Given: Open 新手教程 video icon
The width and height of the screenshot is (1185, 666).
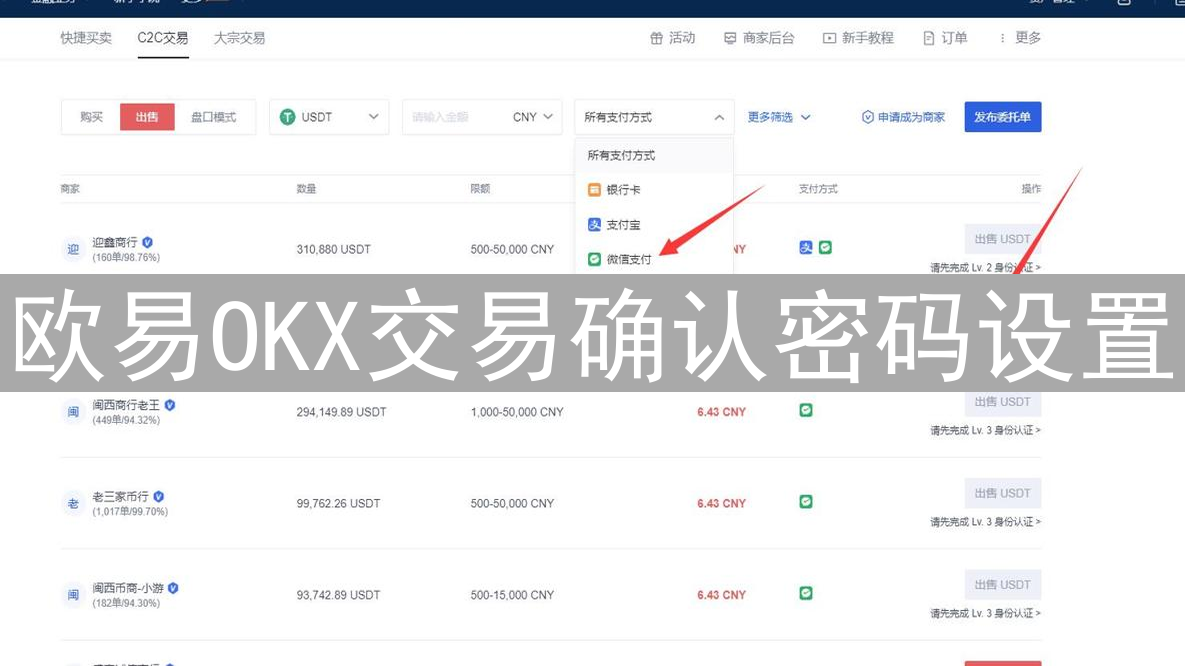Looking at the screenshot, I should tap(829, 39).
